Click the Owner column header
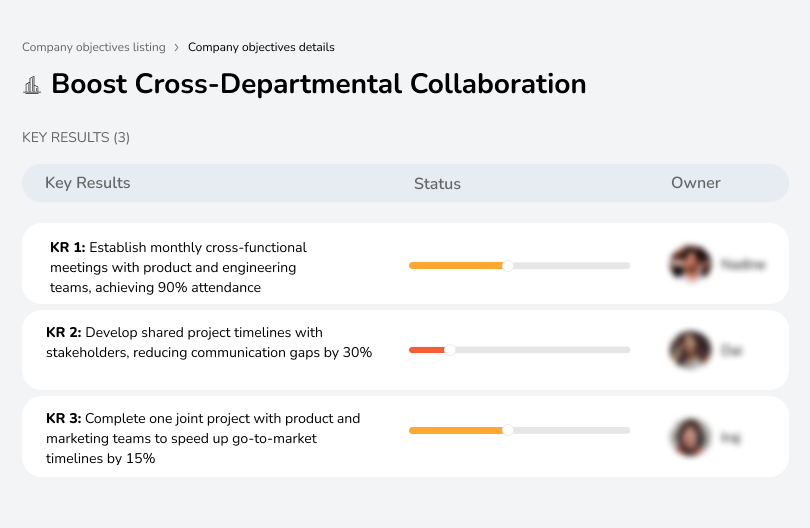This screenshot has height=528, width=810. pos(695,183)
